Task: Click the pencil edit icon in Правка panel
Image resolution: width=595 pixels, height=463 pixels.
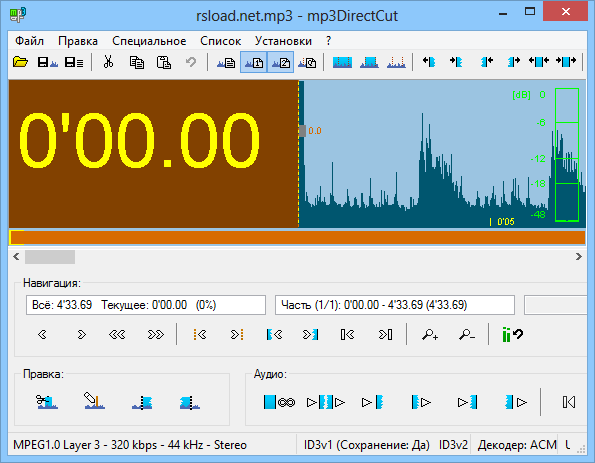Action: [x=94, y=401]
